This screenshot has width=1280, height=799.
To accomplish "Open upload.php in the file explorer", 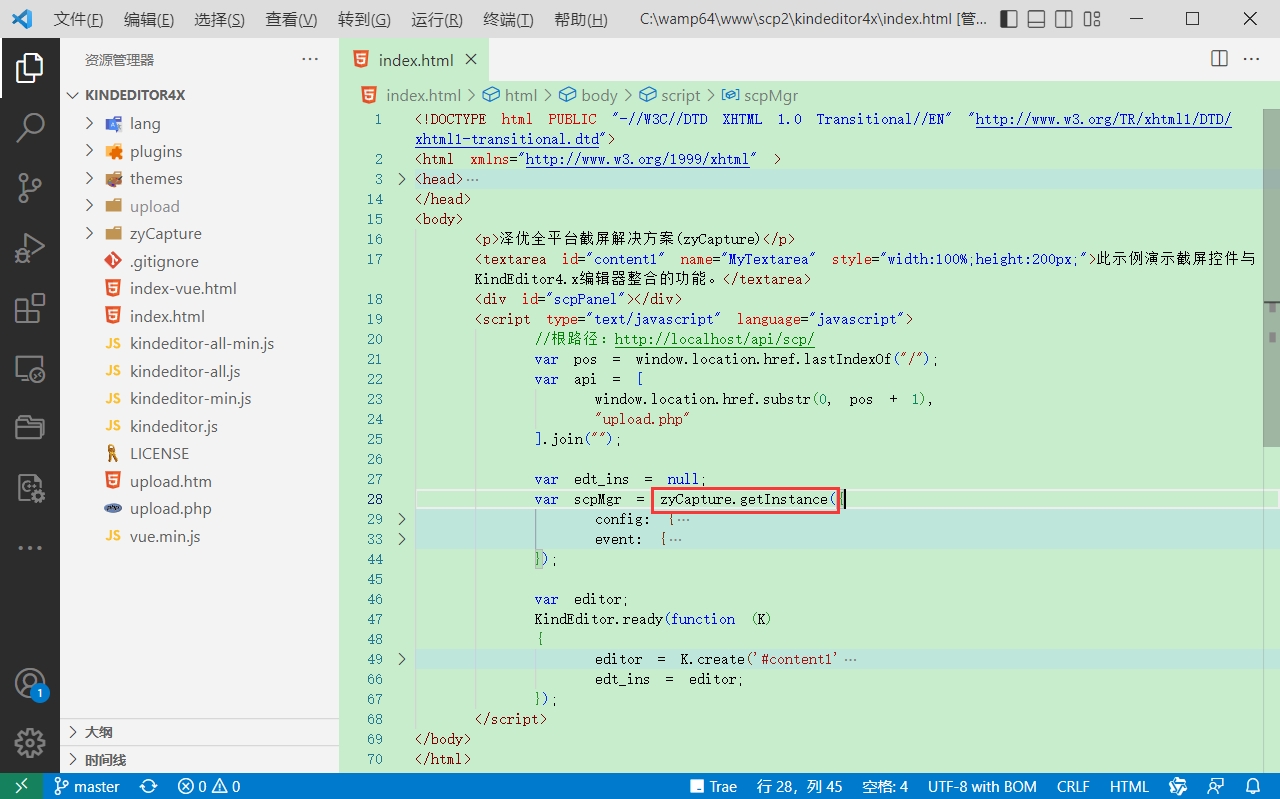I will tap(170, 508).
